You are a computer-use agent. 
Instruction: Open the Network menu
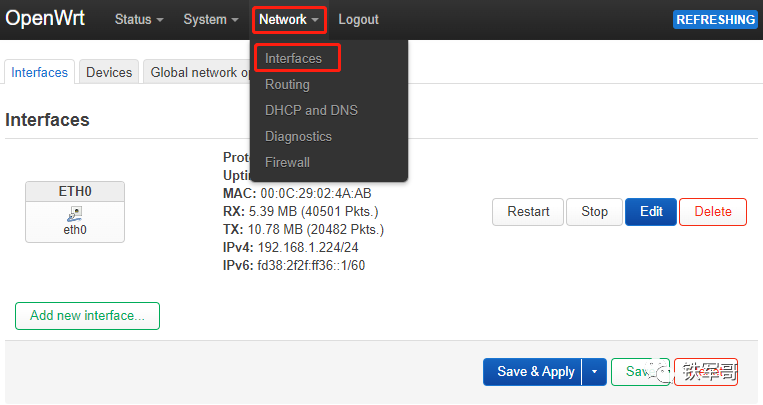point(289,19)
